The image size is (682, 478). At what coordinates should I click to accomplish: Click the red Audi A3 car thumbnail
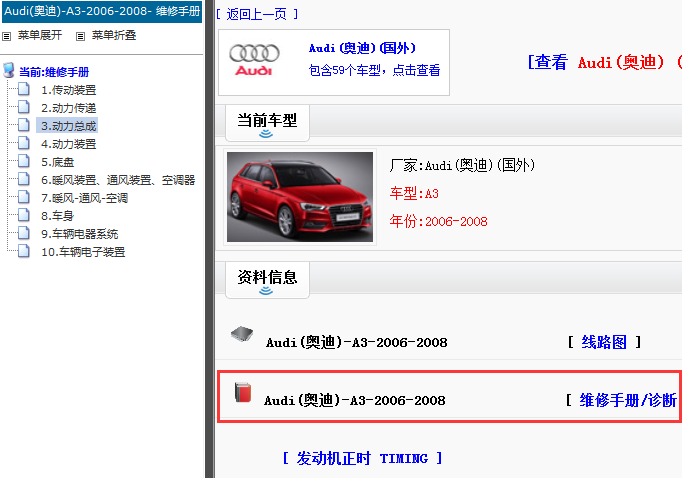pyautogui.click(x=300, y=197)
